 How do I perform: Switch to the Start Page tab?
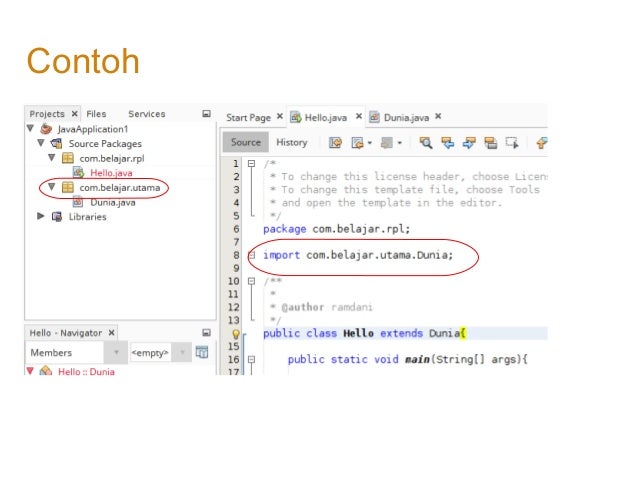point(248,118)
